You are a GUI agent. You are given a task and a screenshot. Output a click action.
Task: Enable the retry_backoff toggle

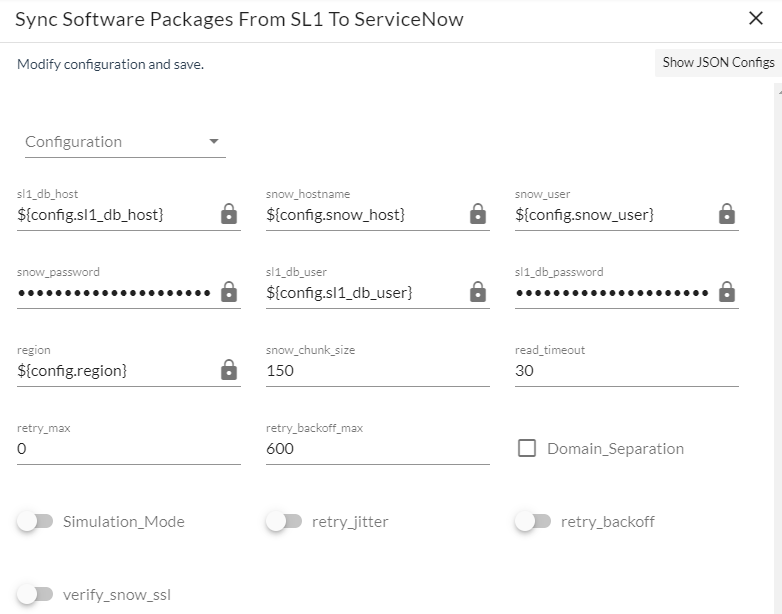pos(532,521)
